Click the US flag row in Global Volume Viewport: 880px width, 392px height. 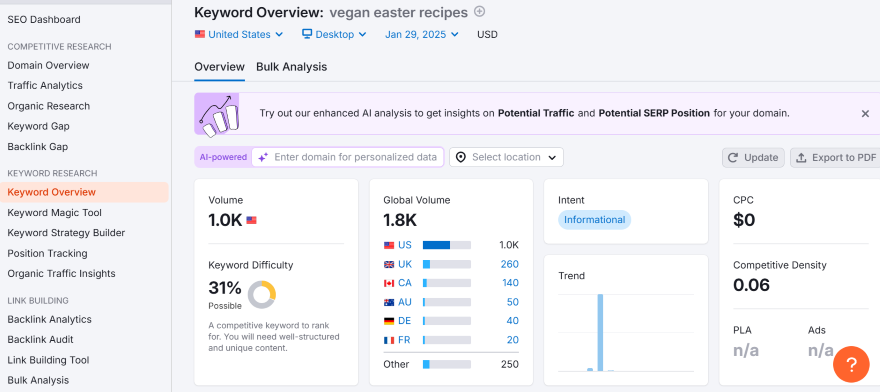(451, 245)
